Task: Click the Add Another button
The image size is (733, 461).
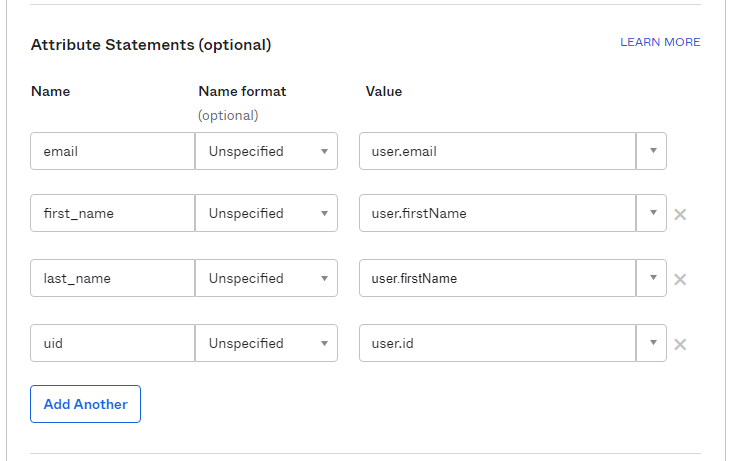Action: [86, 404]
